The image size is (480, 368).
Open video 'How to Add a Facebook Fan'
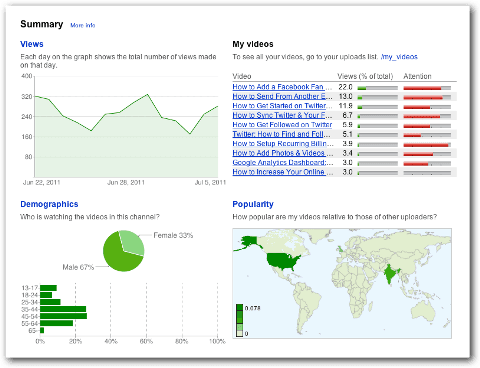coord(278,87)
